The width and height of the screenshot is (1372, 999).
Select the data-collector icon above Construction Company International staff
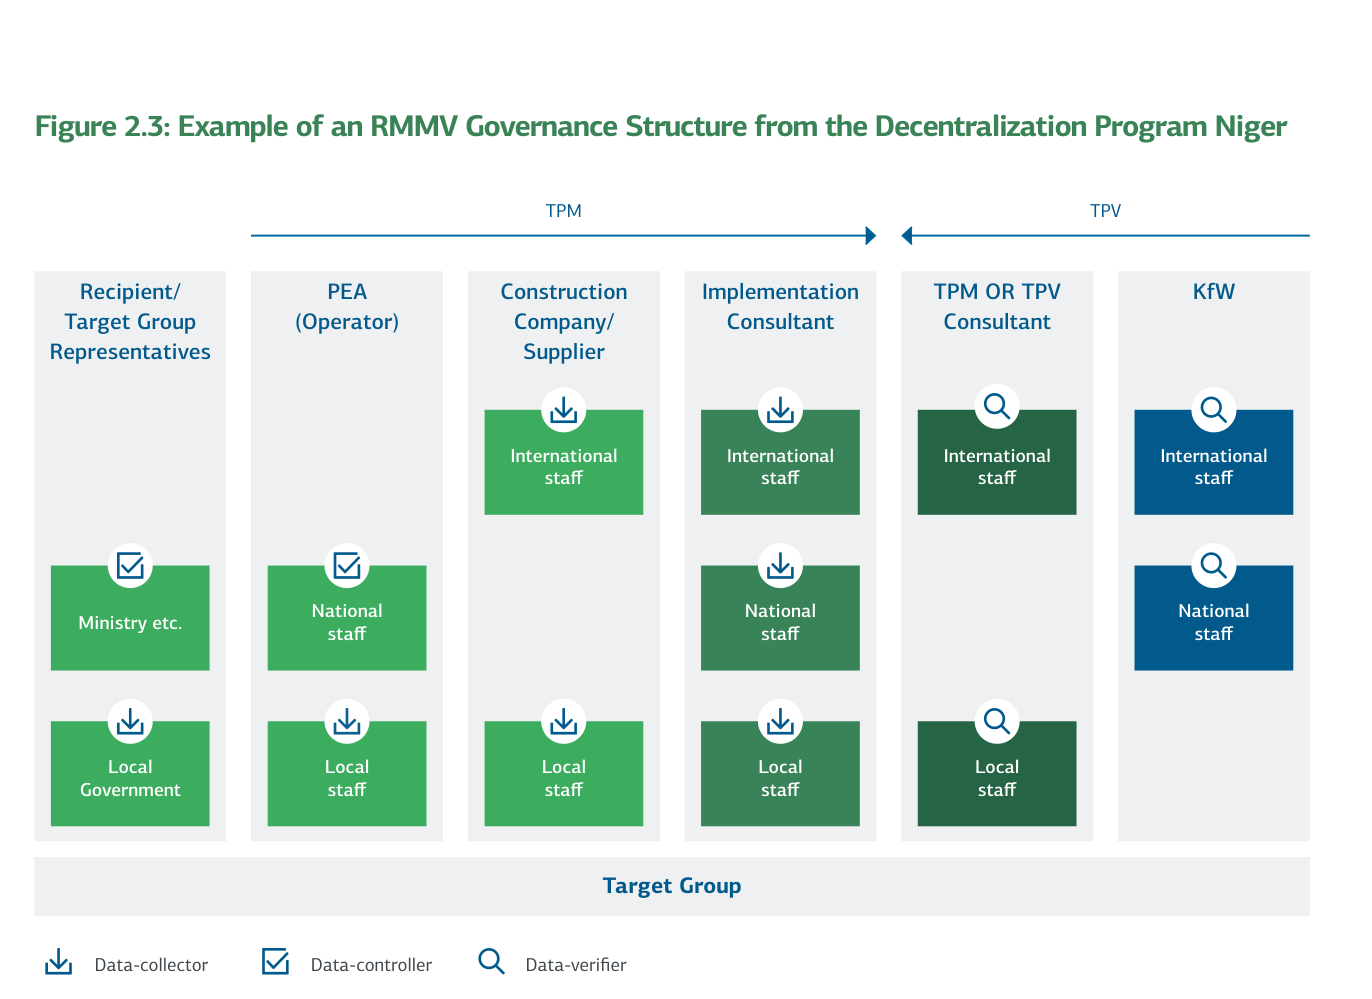pos(563,410)
